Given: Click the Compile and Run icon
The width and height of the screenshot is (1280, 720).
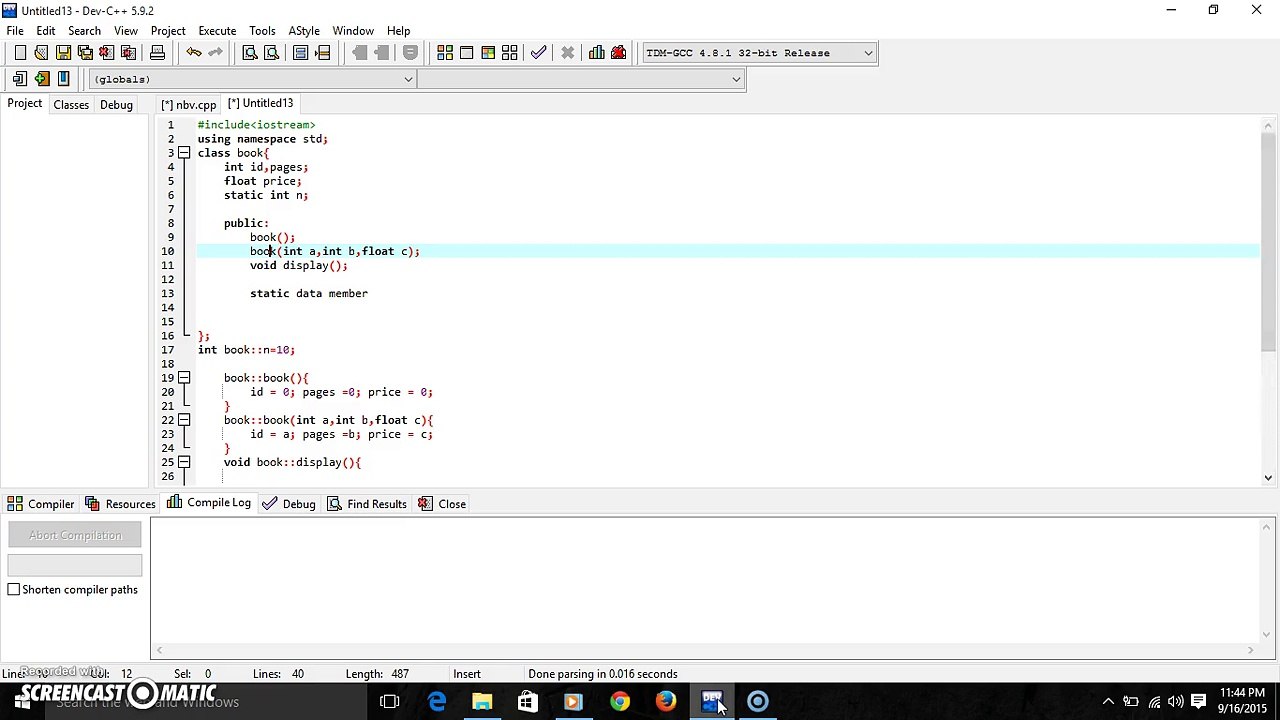Looking at the screenshot, I should click(488, 52).
